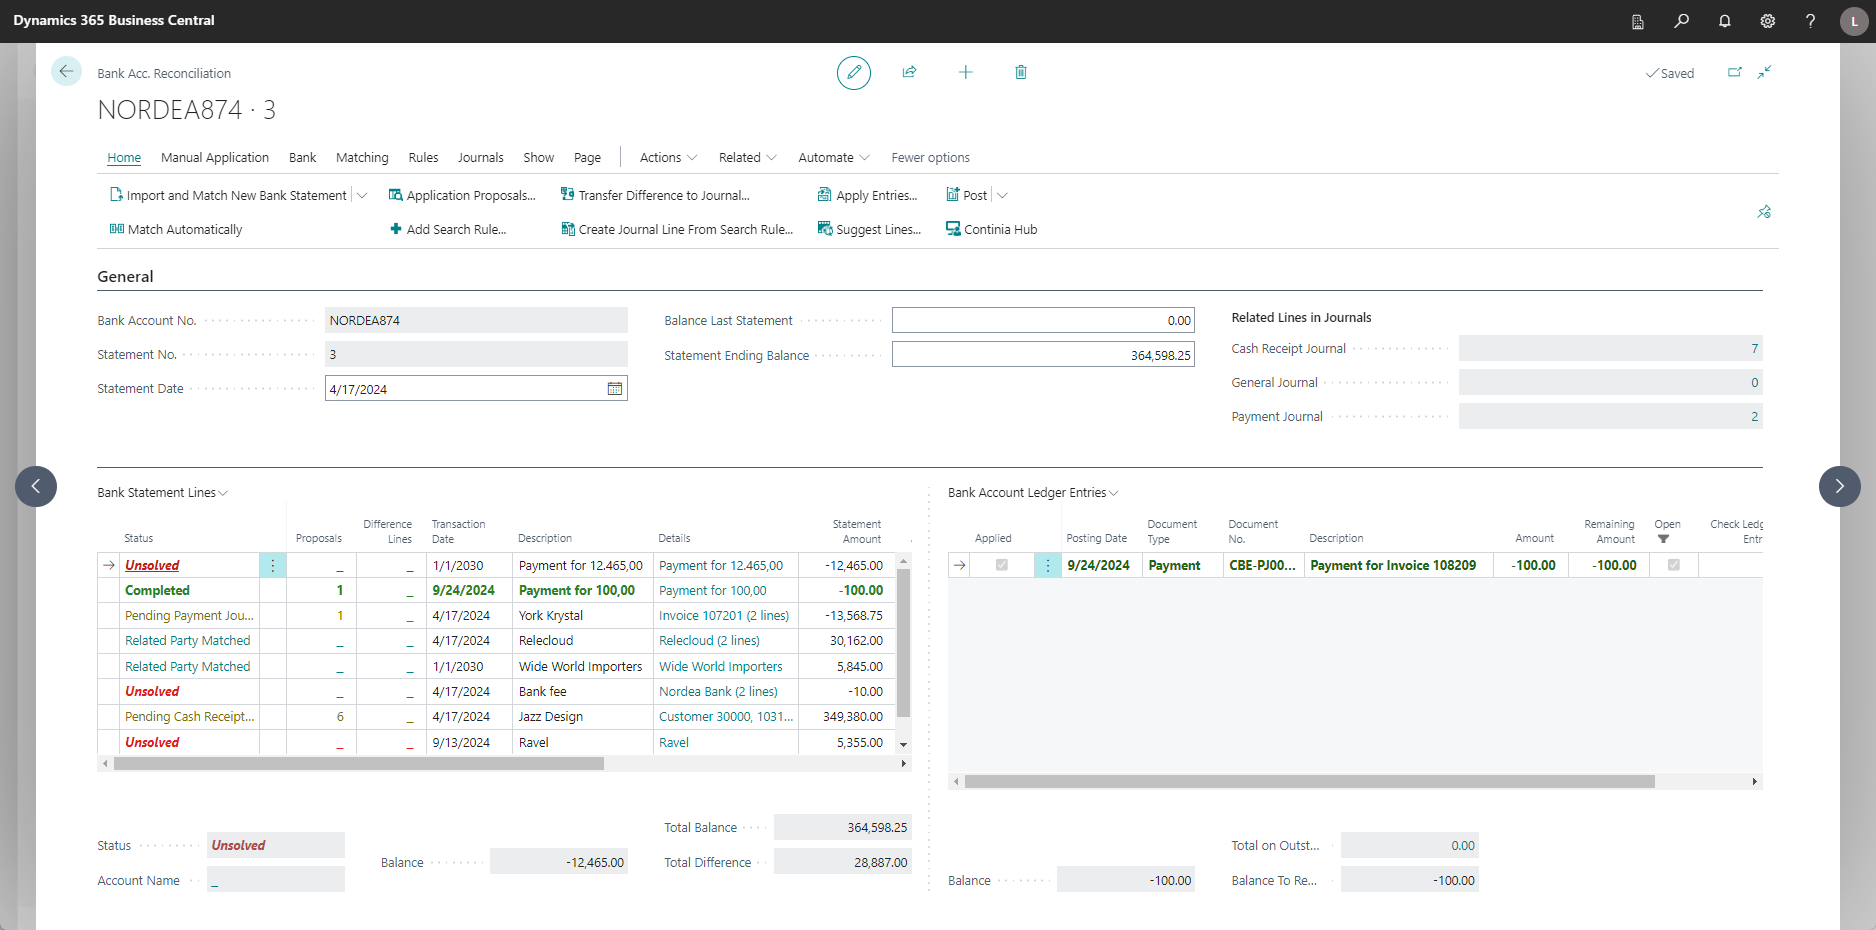The height and width of the screenshot is (930, 1876).
Task: Click the Statement Ending Balance field
Action: 1043,355
